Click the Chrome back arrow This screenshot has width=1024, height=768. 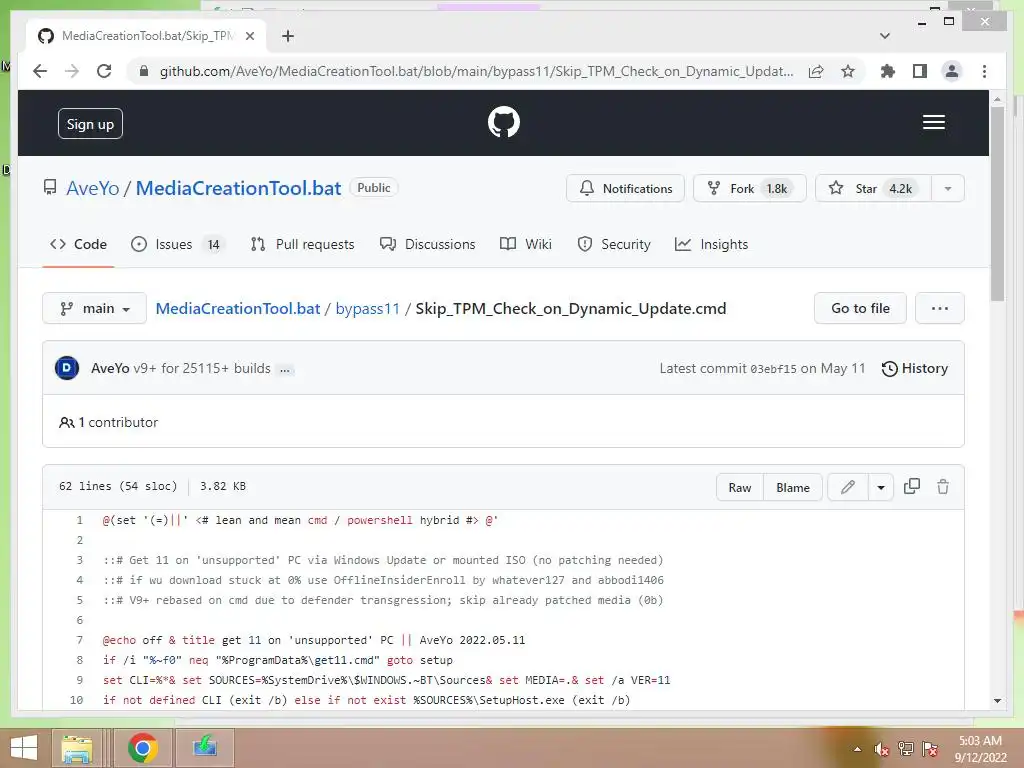[40, 71]
